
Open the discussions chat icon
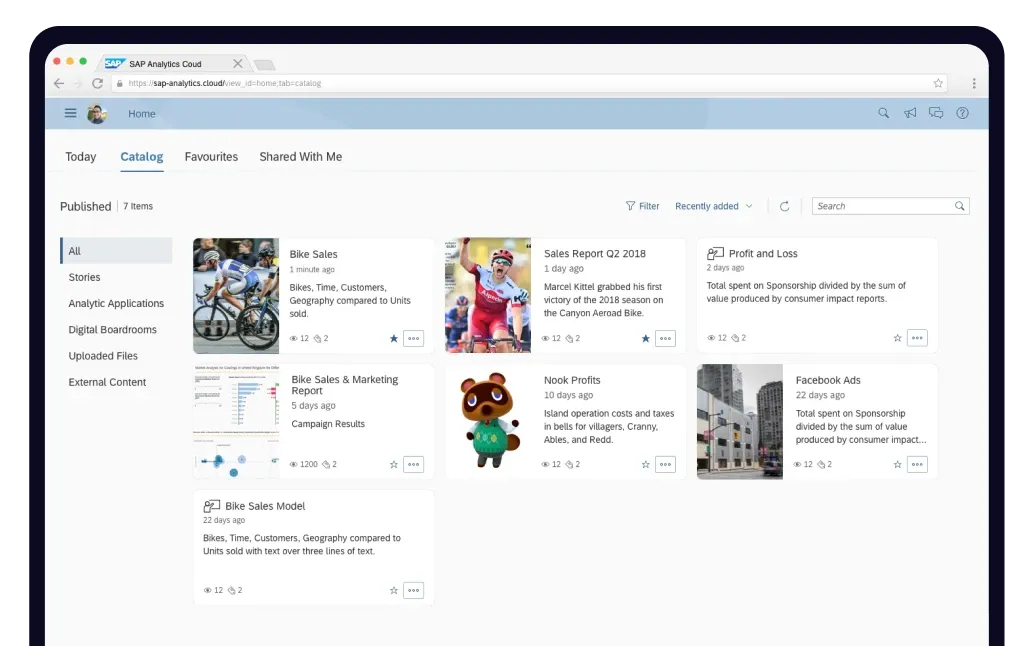click(936, 113)
